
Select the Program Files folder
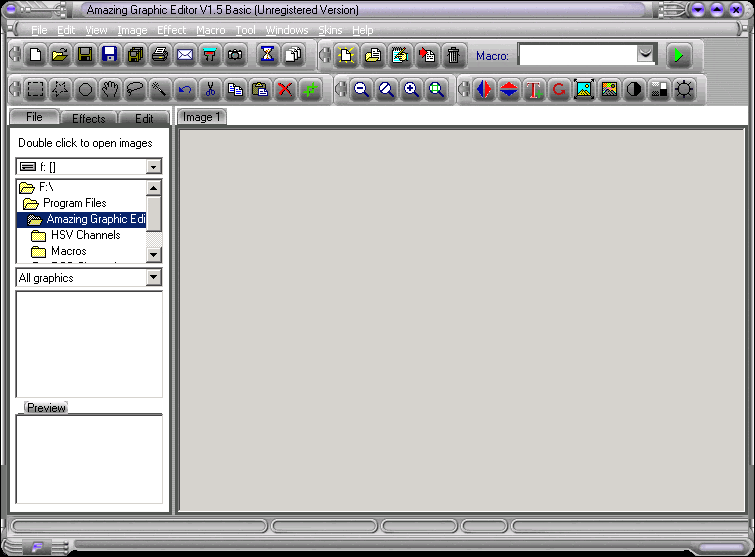coord(75,203)
